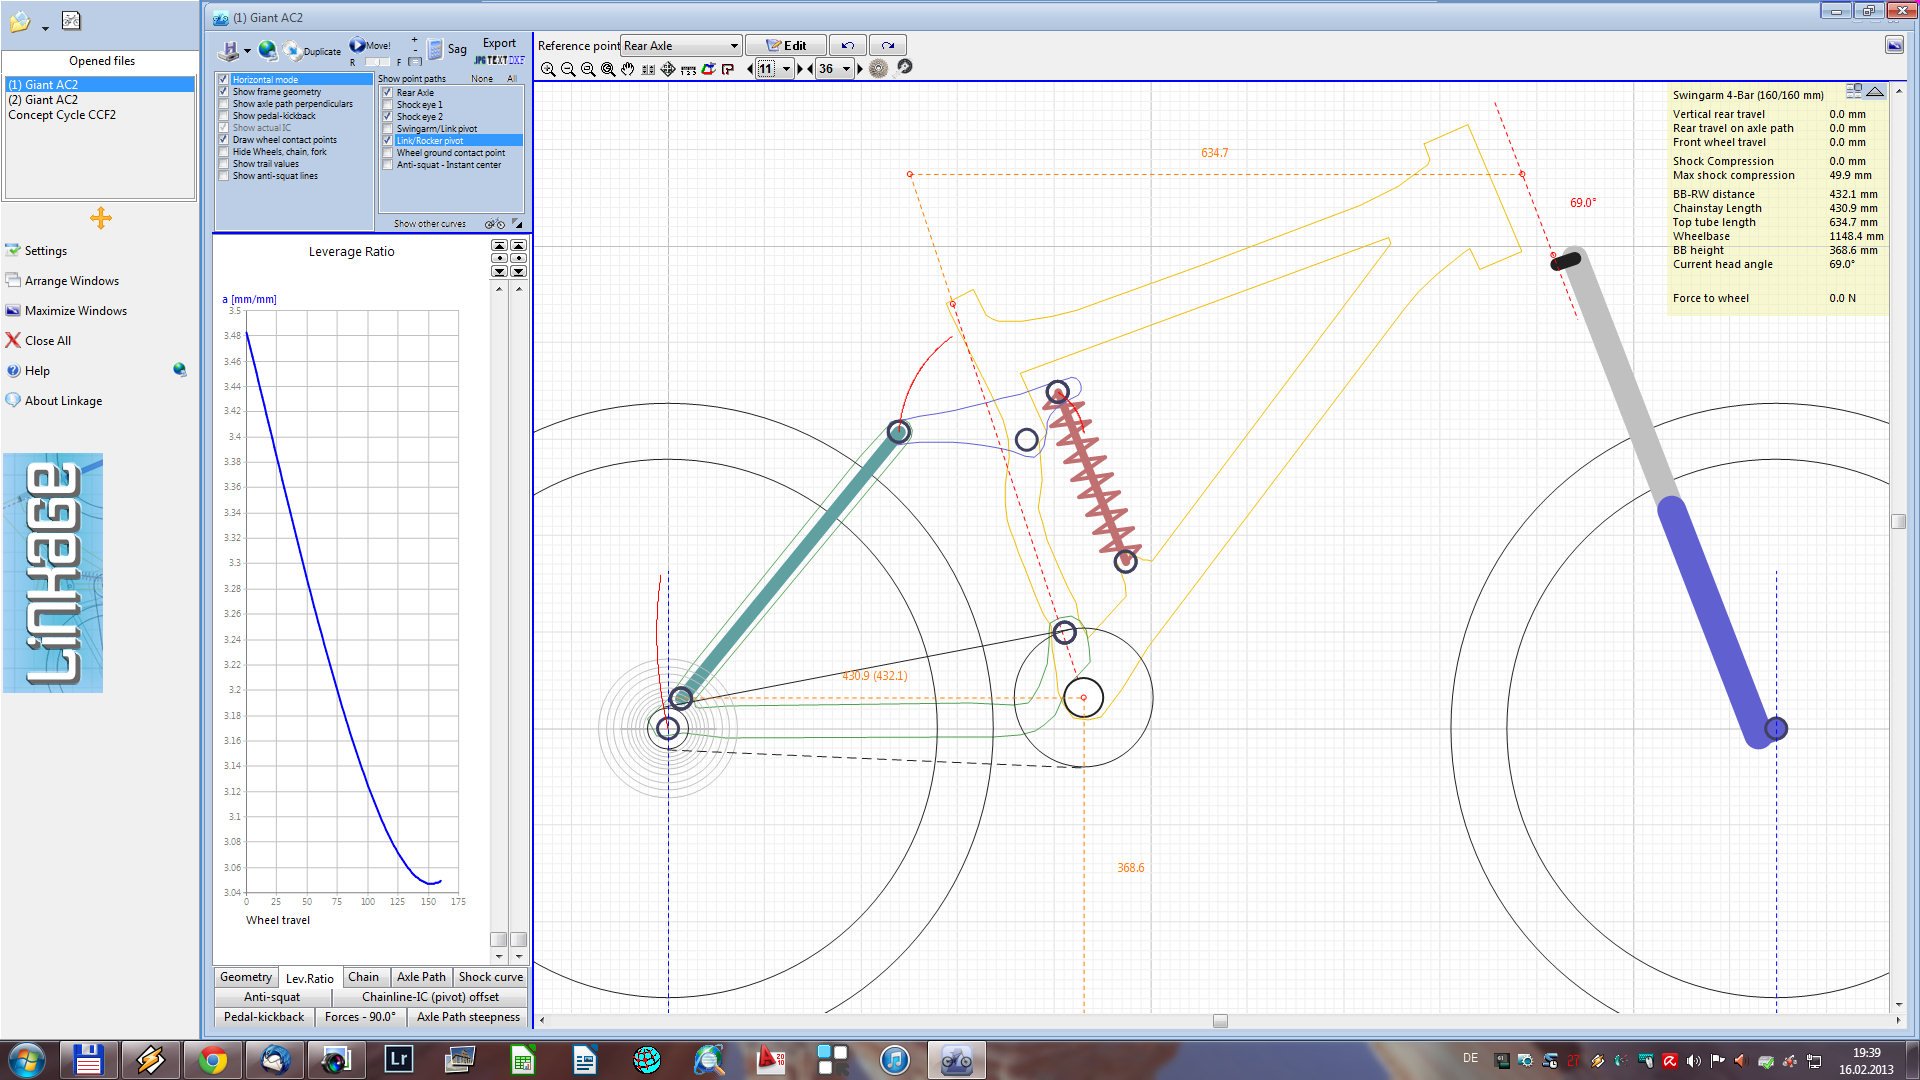Open the Pedal-kickback tab

click(264, 1017)
